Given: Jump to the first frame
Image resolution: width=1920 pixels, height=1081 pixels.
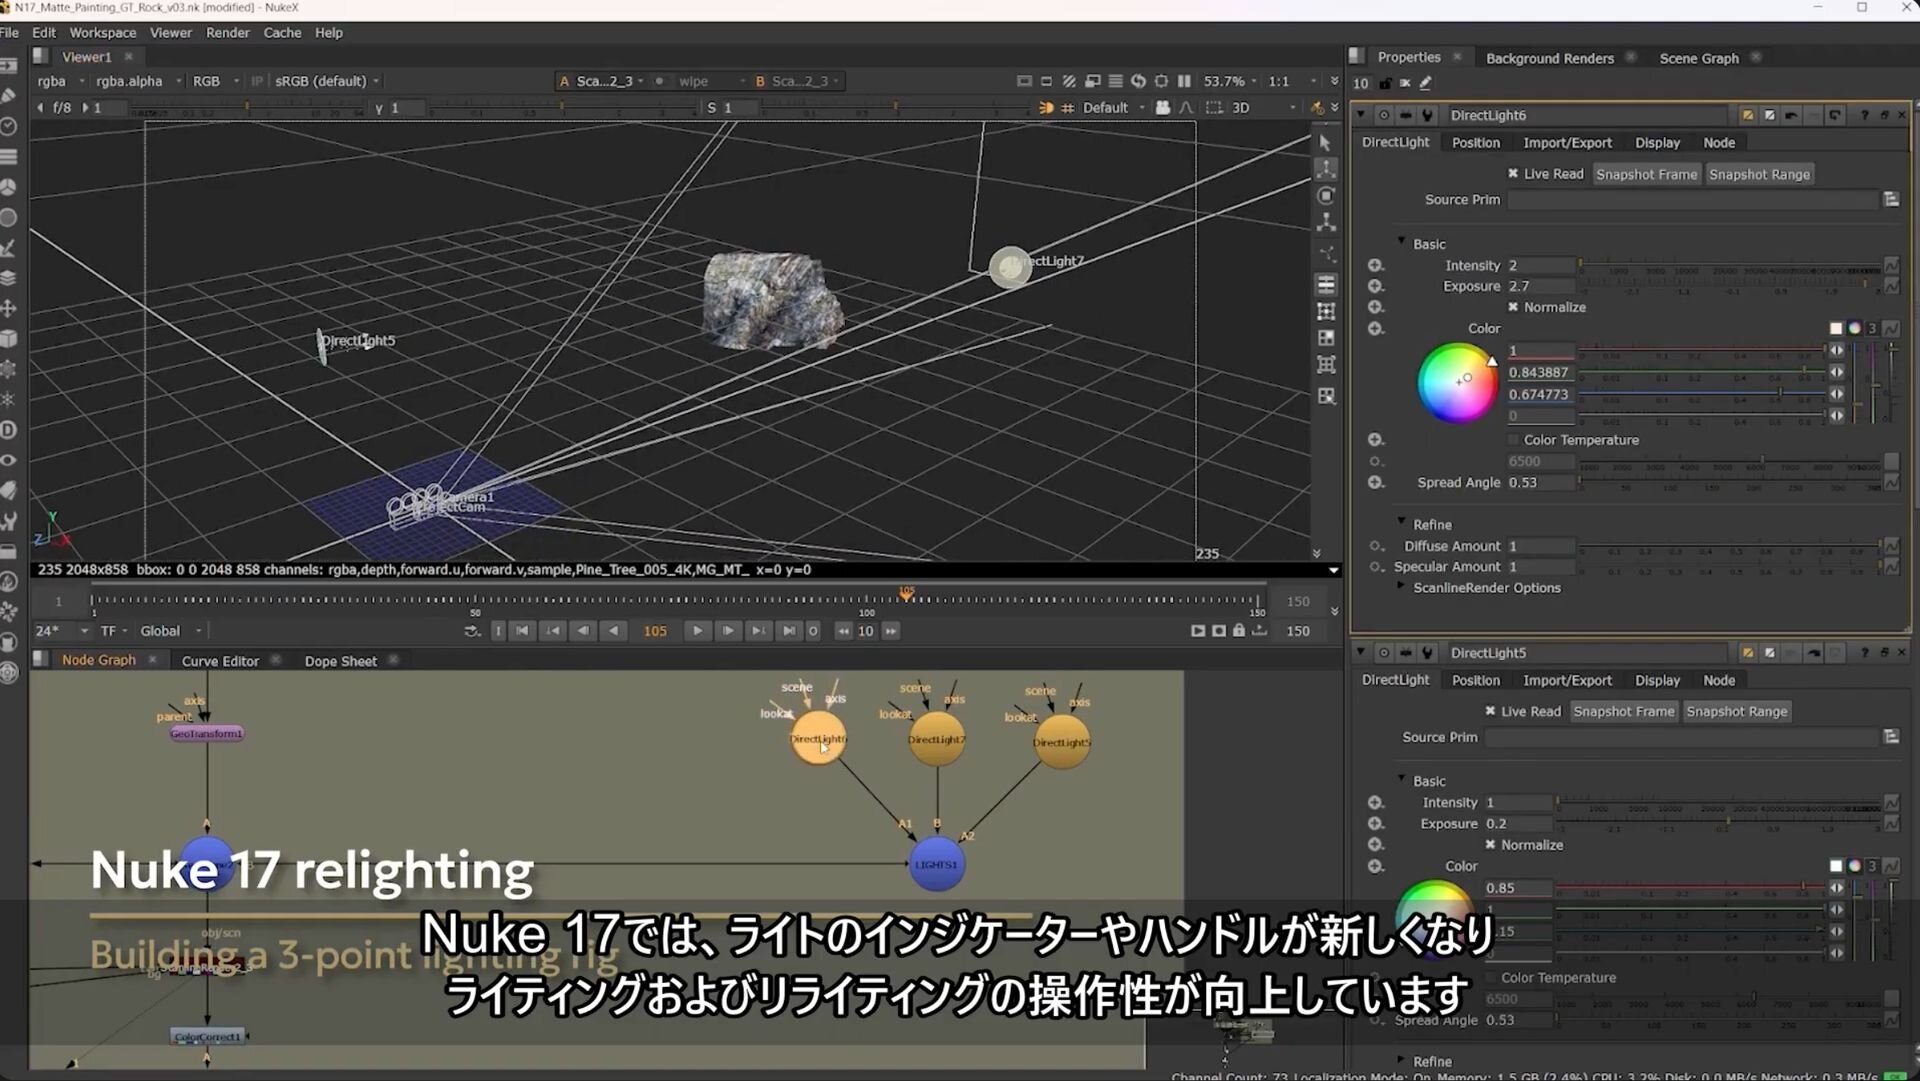Looking at the screenshot, I should pyautogui.click(x=522, y=631).
